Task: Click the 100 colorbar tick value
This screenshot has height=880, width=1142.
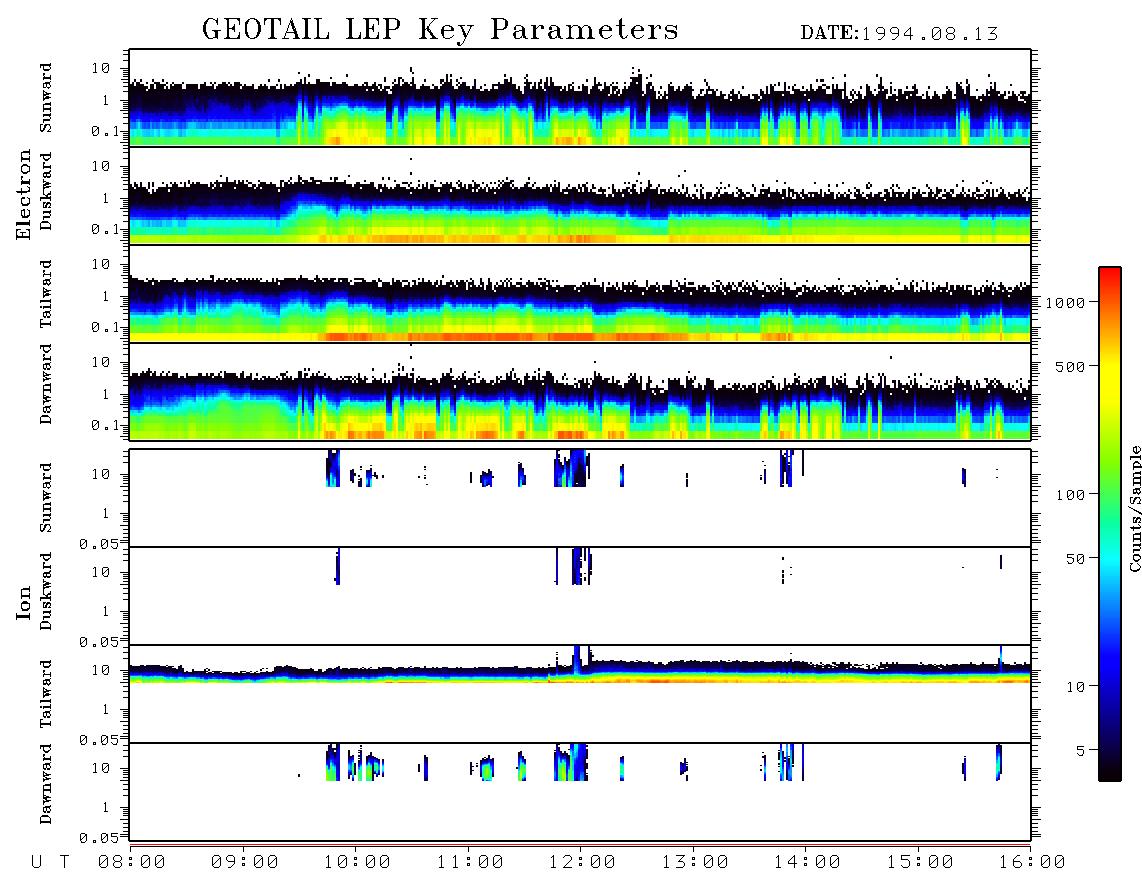Action: pos(1071,495)
